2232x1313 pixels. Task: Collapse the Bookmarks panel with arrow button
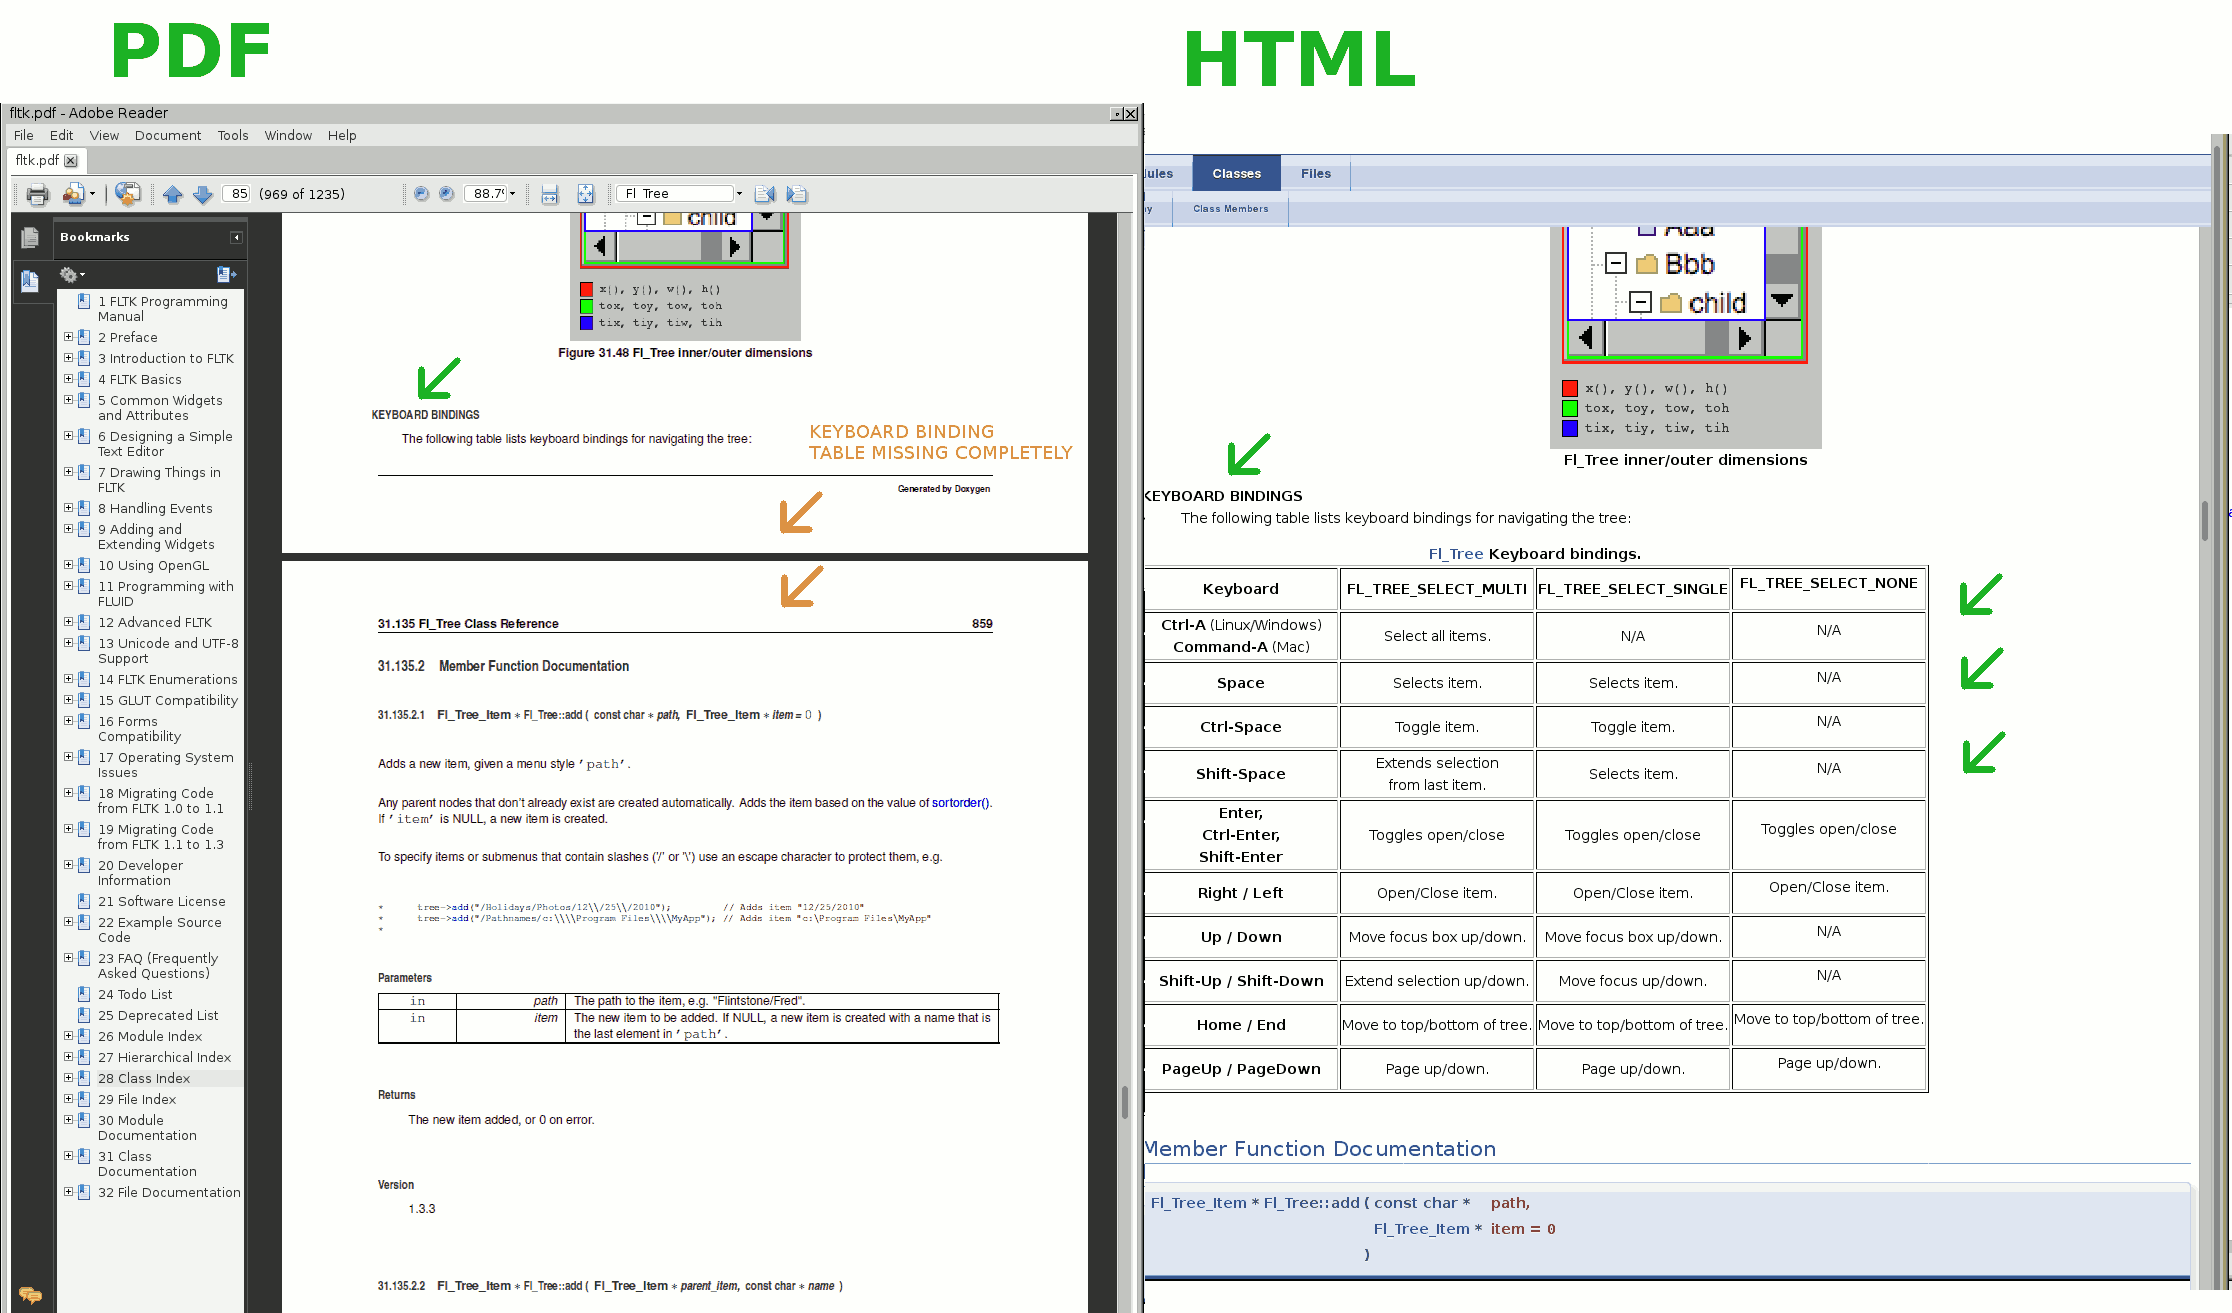pos(236,237)
